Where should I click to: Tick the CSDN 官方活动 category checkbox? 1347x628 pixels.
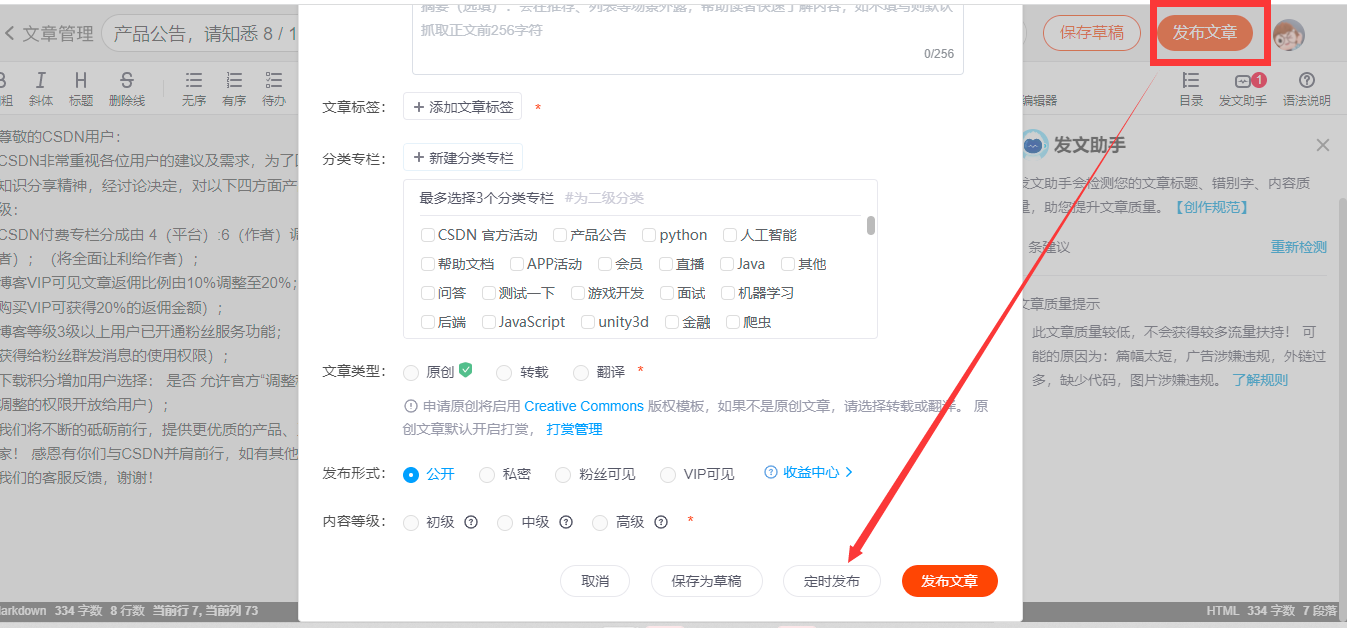(x=428, y=235)
